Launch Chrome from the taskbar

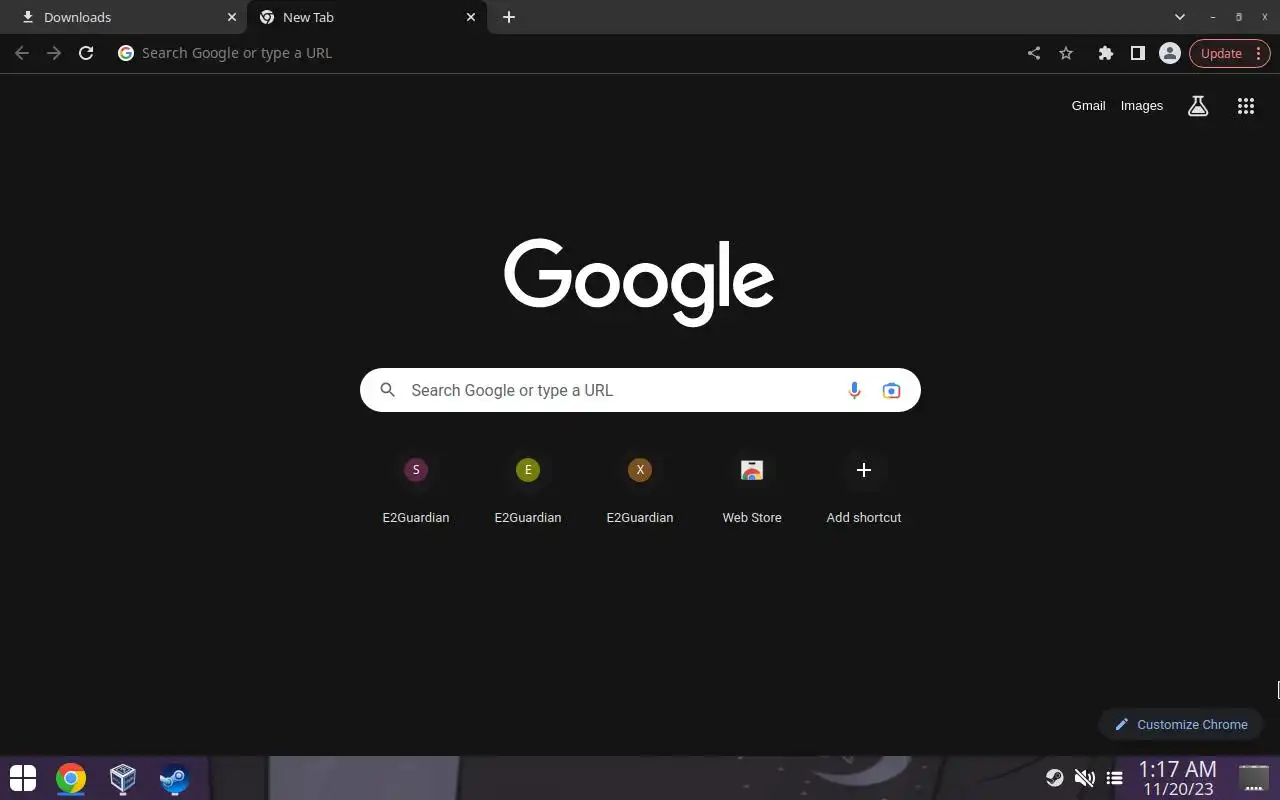point(71,778)
